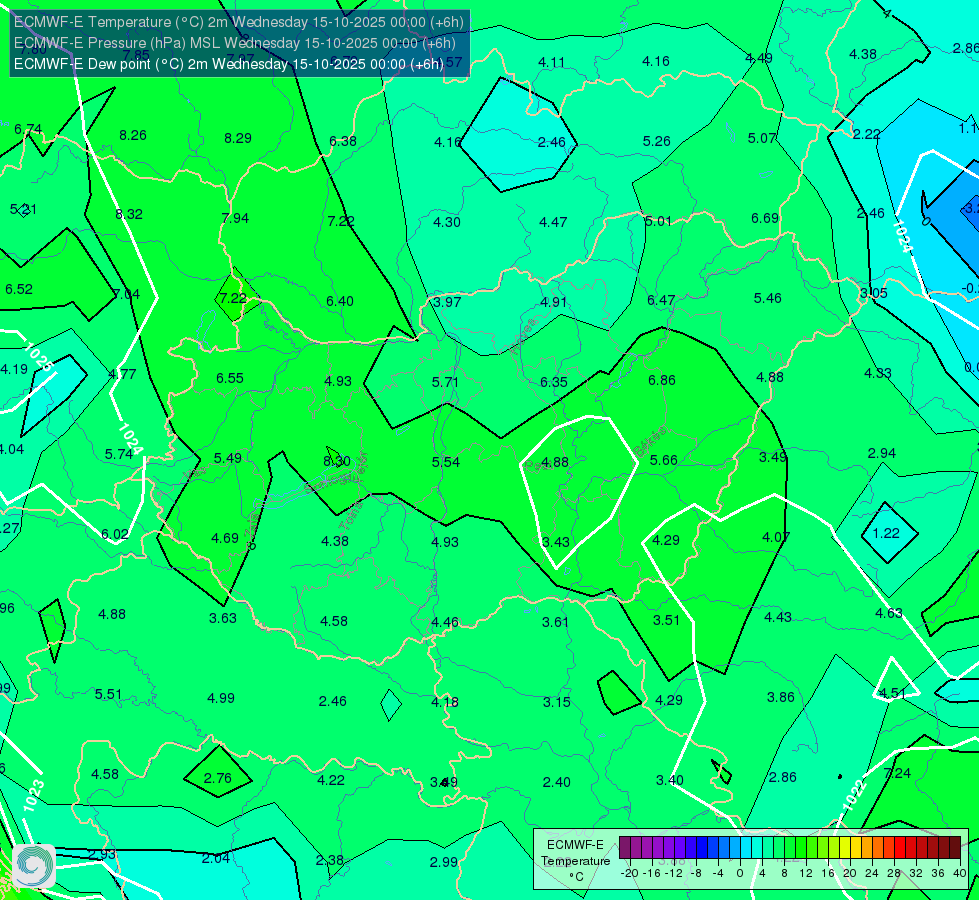The width and height of the screenshot is (979, 900).
Task: Click the 3.43 temperature value
Action: (556, 542)
